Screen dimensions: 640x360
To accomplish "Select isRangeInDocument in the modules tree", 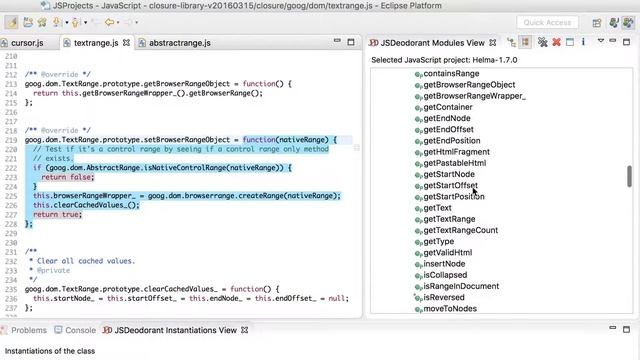I will click(x=461, y=286).
